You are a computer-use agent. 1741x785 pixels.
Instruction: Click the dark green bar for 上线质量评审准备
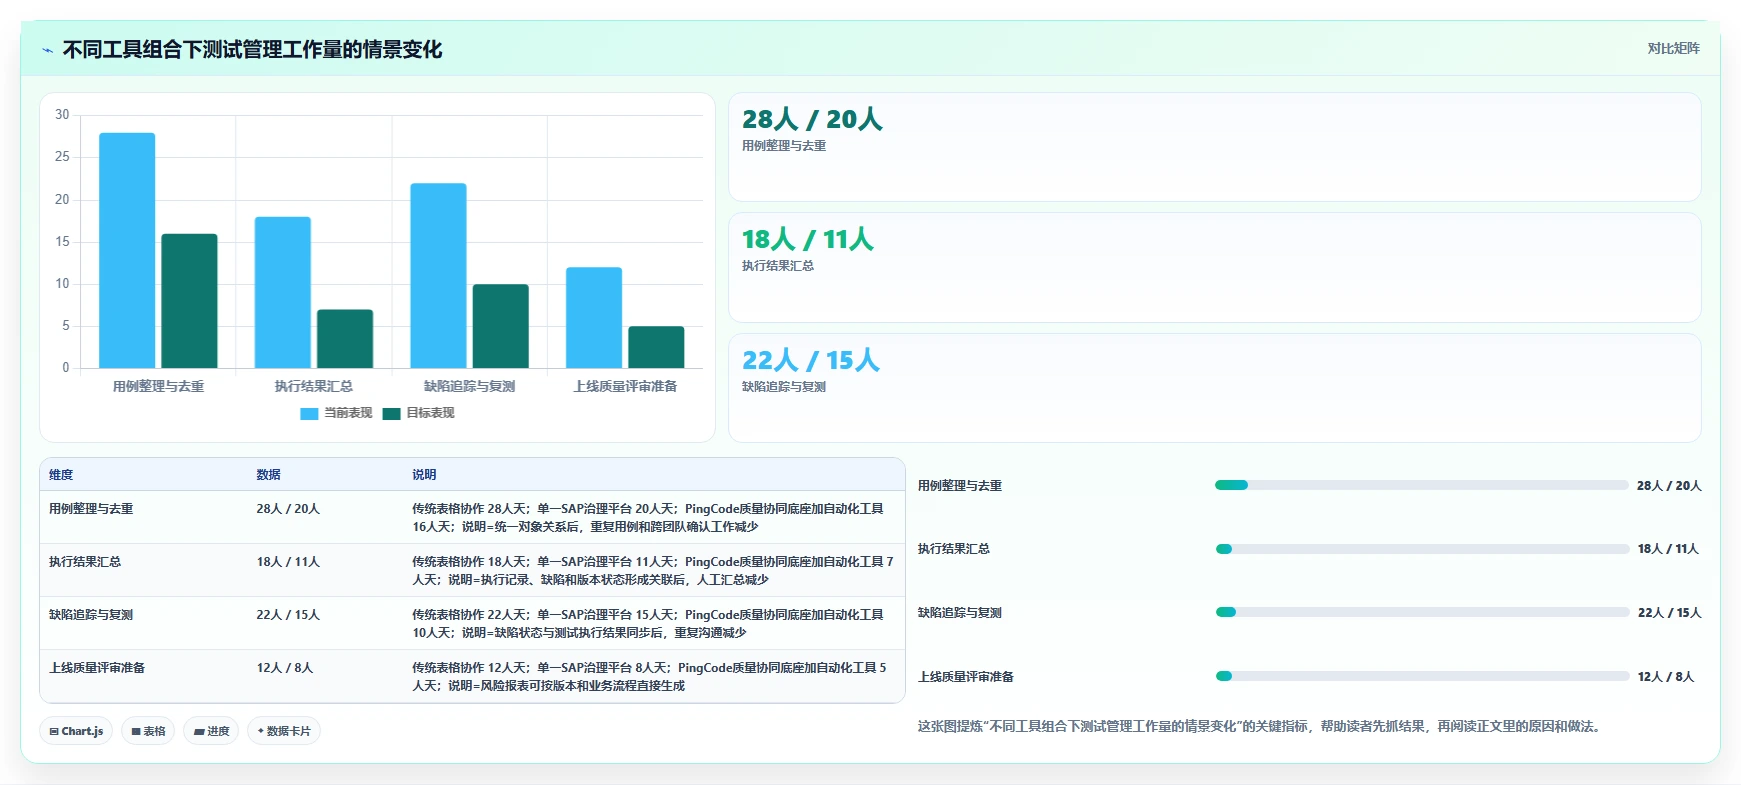656,347
